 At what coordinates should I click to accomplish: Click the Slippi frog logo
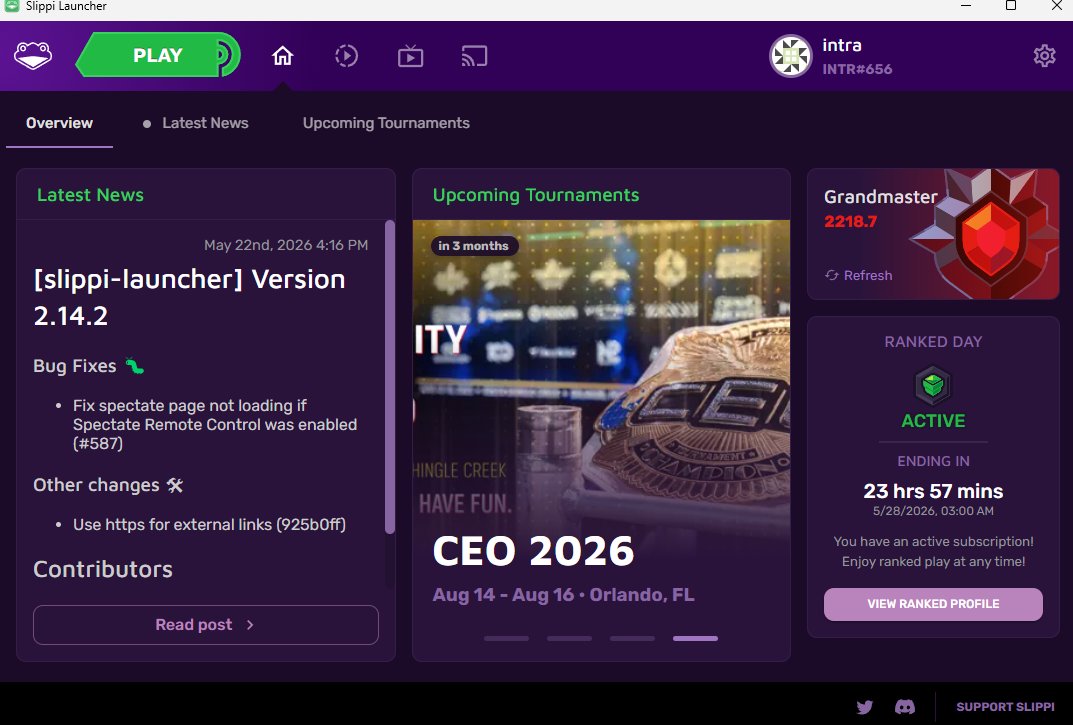pyautogui.click(x=33, y=55)
